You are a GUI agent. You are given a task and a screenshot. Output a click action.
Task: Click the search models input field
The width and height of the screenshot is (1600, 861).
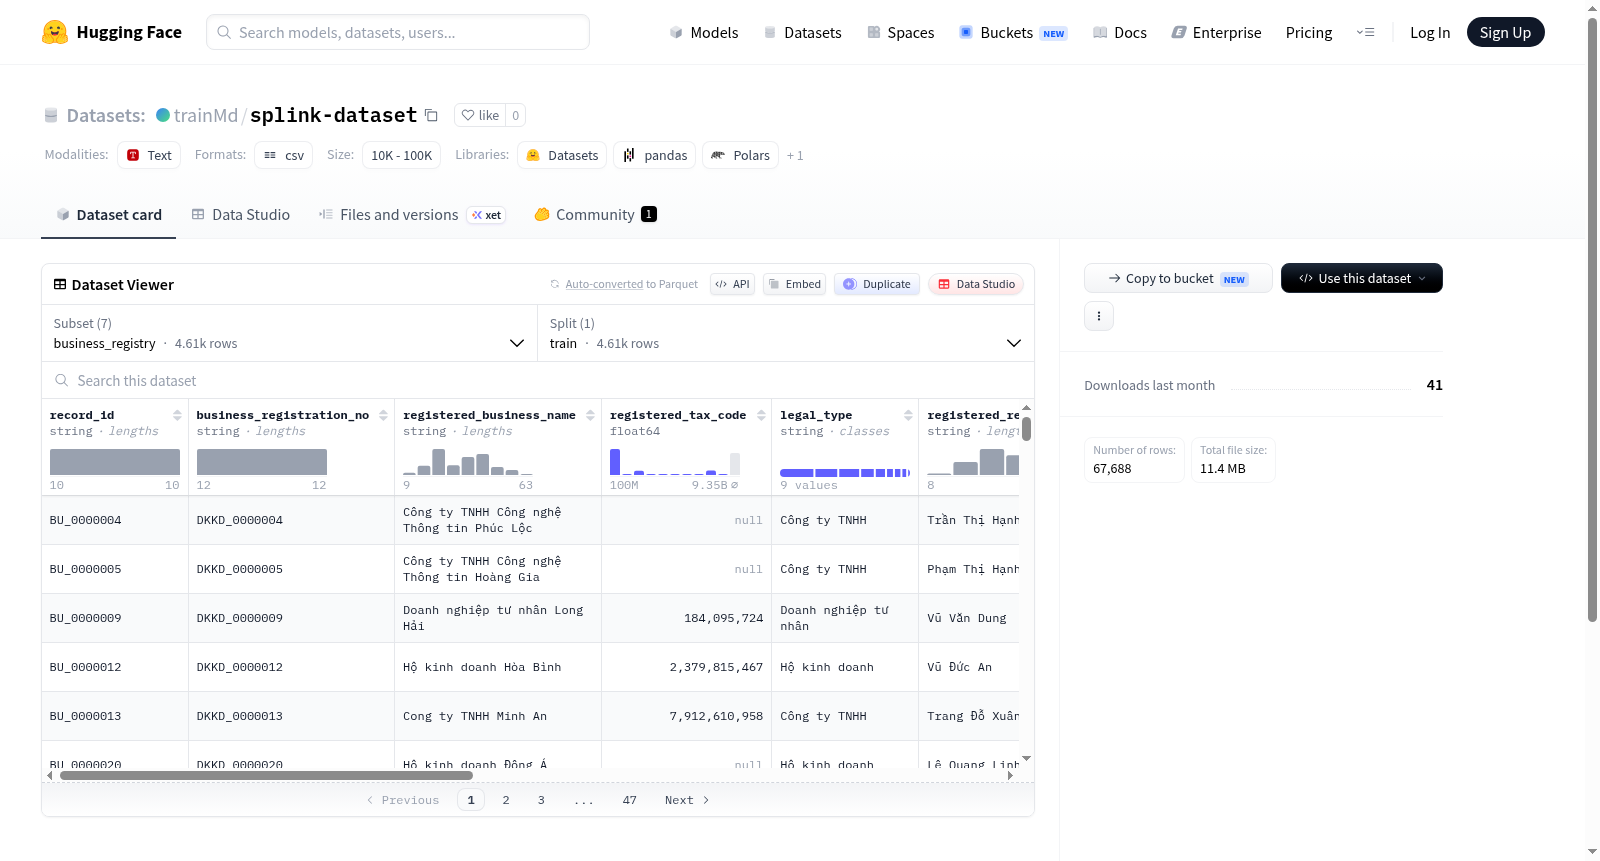398,32
